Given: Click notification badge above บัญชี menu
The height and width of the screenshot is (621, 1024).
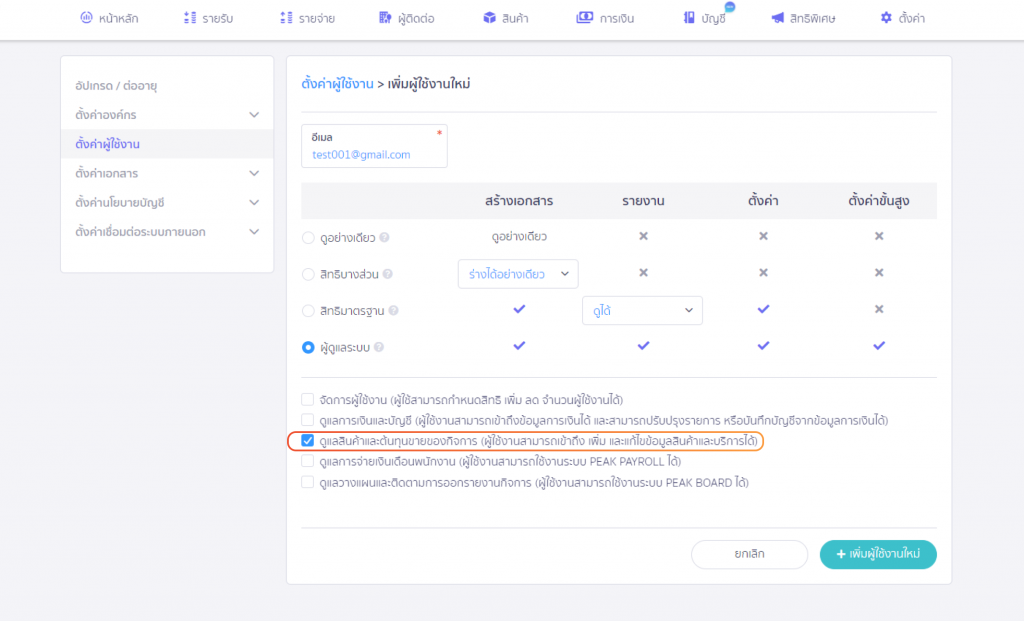Looking at the screenshot, I should pos(730,7).
